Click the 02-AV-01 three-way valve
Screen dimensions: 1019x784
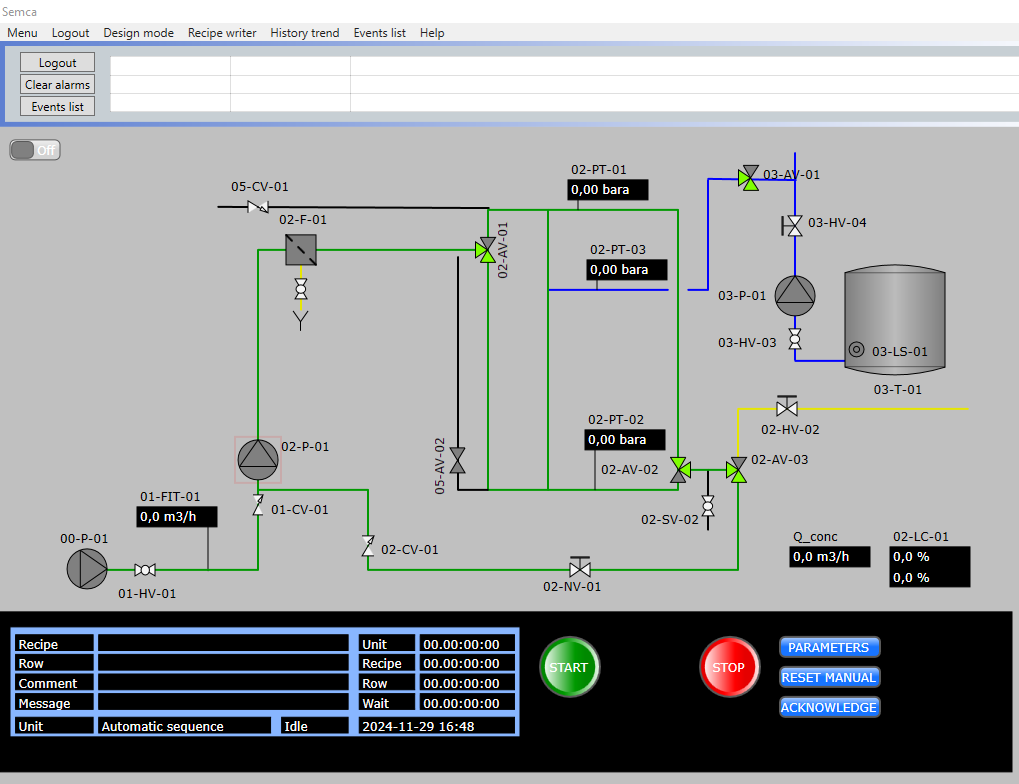tap(486, 250)
